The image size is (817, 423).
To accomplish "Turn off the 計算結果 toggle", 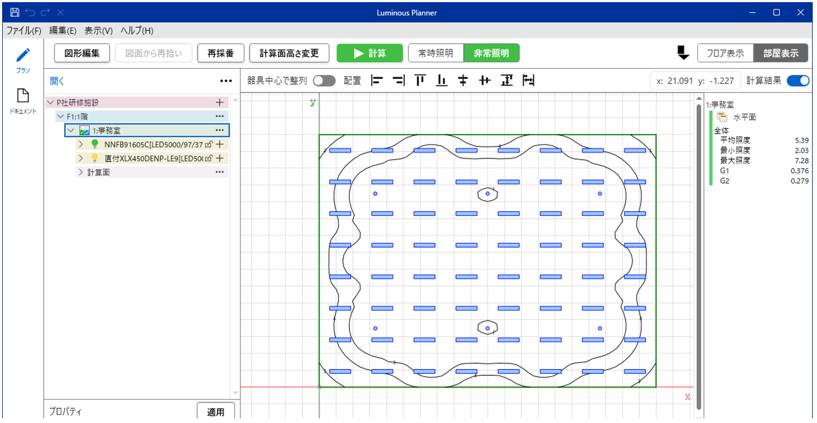I will [797, 81].
